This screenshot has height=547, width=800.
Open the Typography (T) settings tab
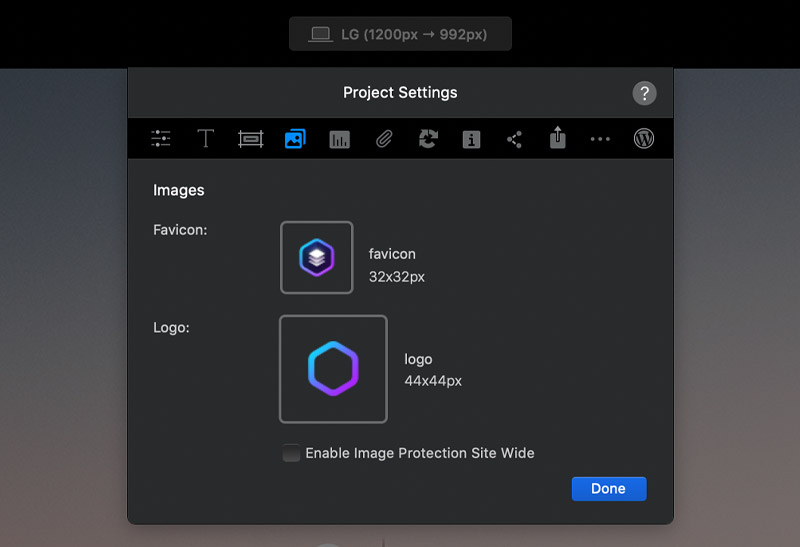click(x=206, y=138)
